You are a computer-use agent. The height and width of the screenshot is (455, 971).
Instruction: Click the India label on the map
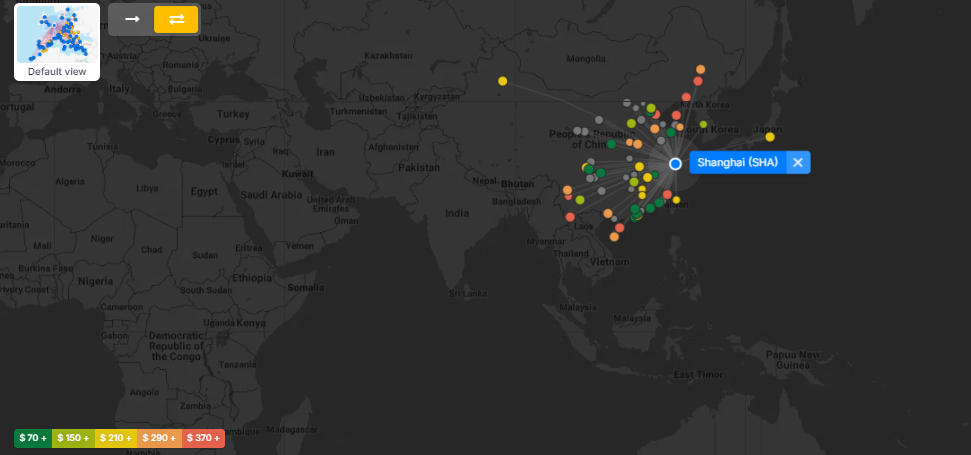[x=457, y=213]
